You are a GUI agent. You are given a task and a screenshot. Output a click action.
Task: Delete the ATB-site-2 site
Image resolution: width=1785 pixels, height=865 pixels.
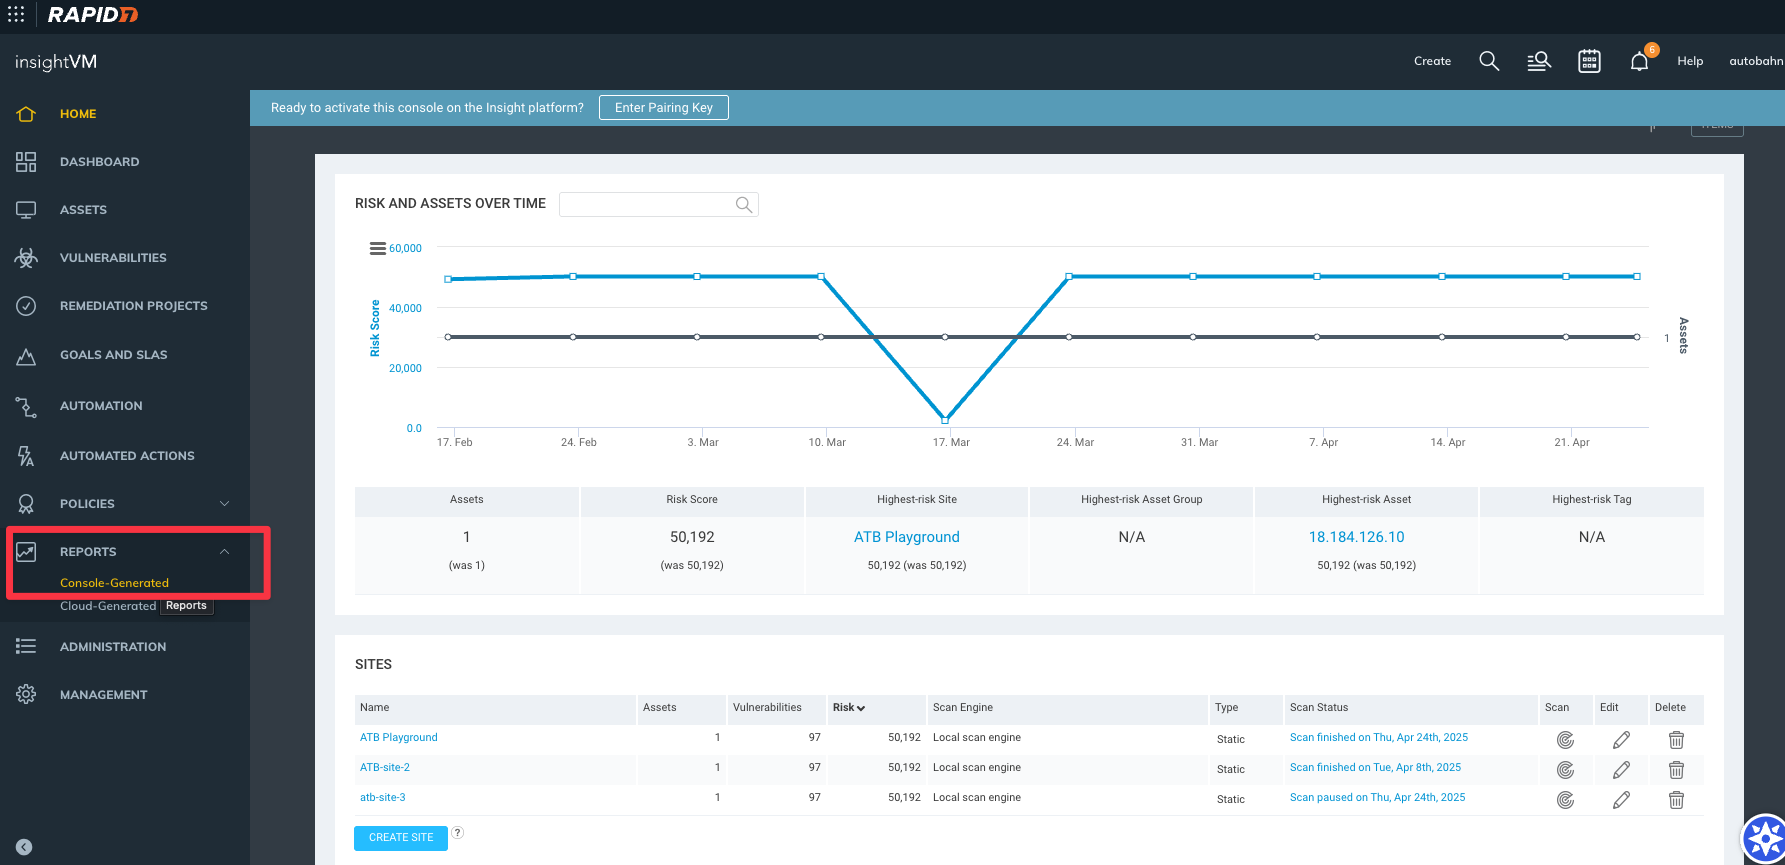[x=1676, y=770]
